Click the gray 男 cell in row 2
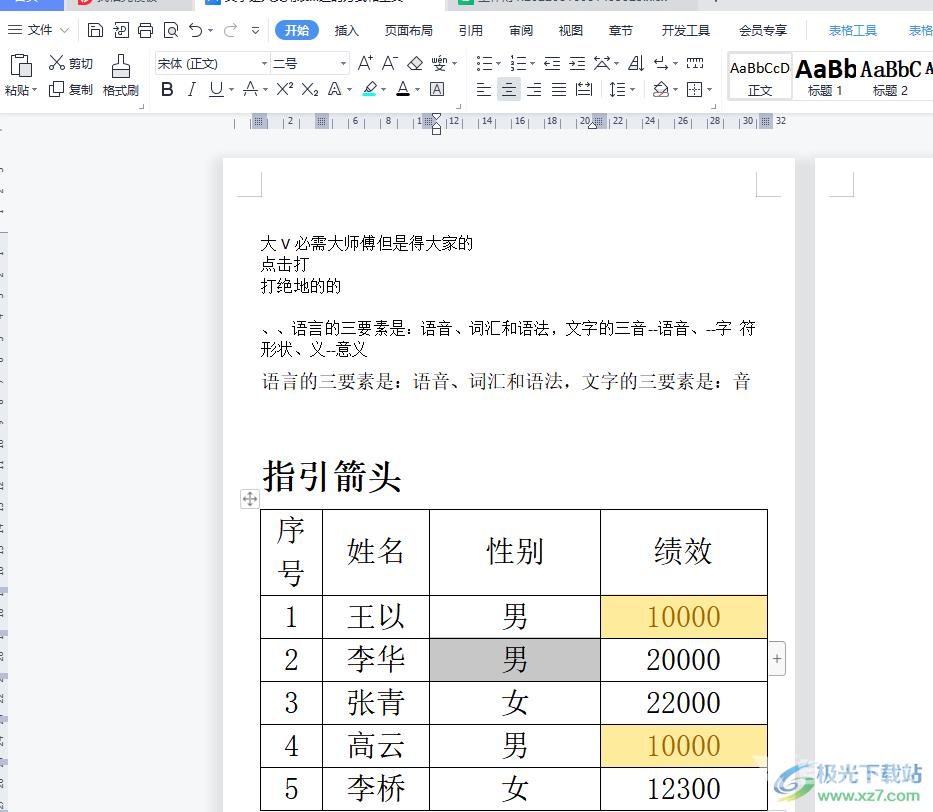 pyautogui.click(x=515, y=660)
